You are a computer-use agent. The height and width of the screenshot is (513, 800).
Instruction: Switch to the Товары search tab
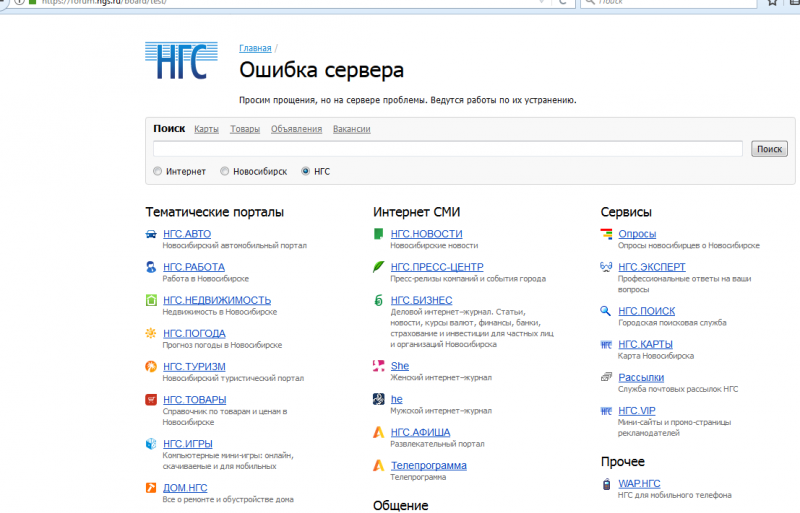pyautogui.click(x=245, y=129)
